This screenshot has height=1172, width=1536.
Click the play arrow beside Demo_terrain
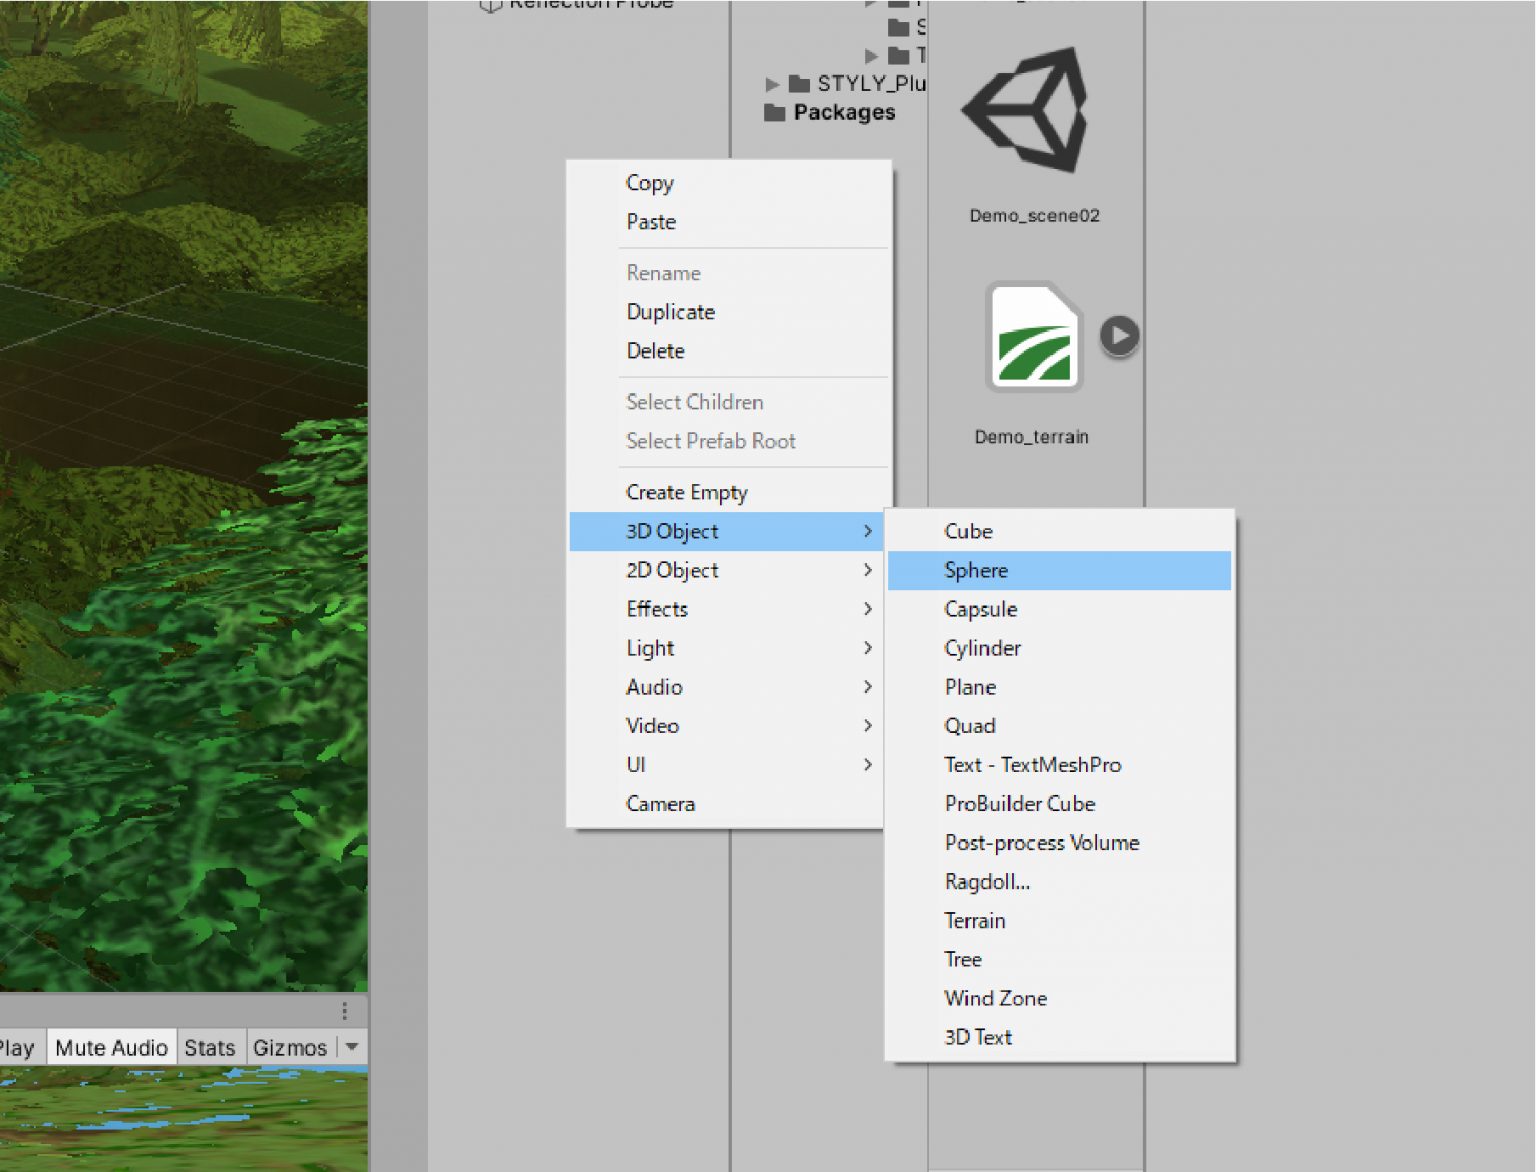point(1119,336)
